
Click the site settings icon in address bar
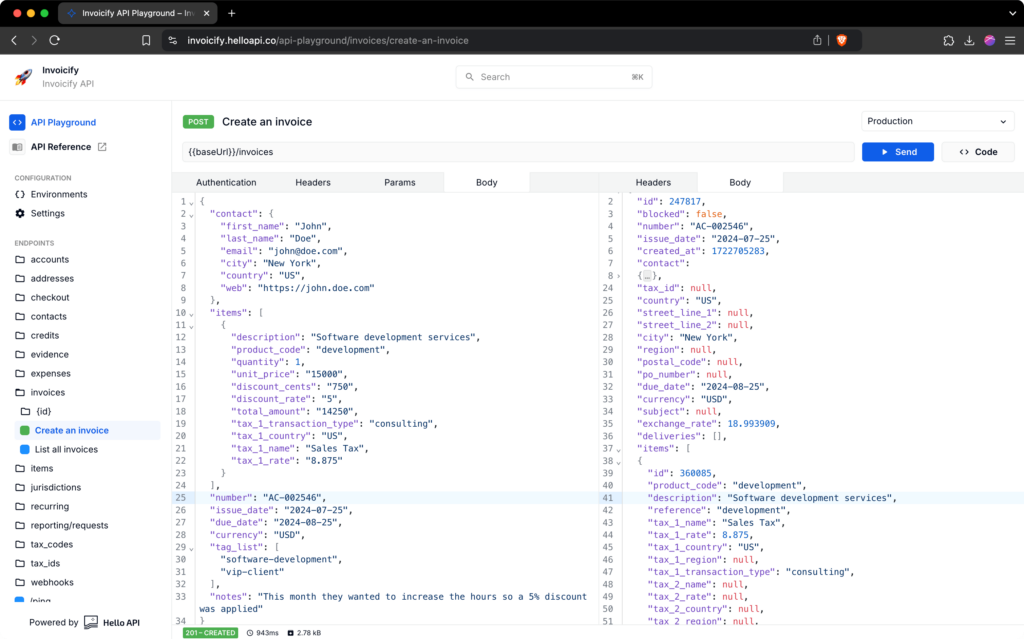[x=172, y=41]
